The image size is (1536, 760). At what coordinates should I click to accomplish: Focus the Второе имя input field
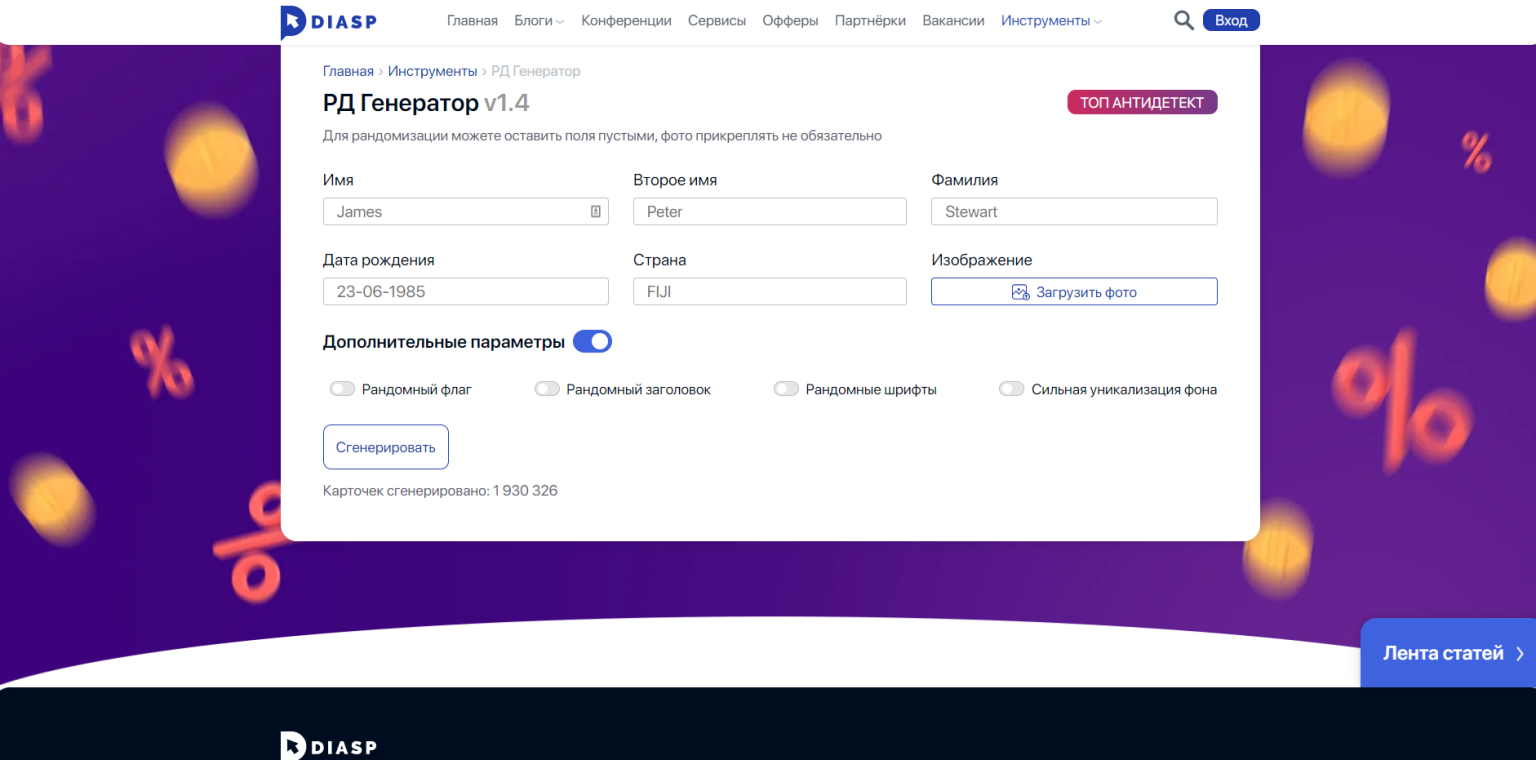point(770,211)
